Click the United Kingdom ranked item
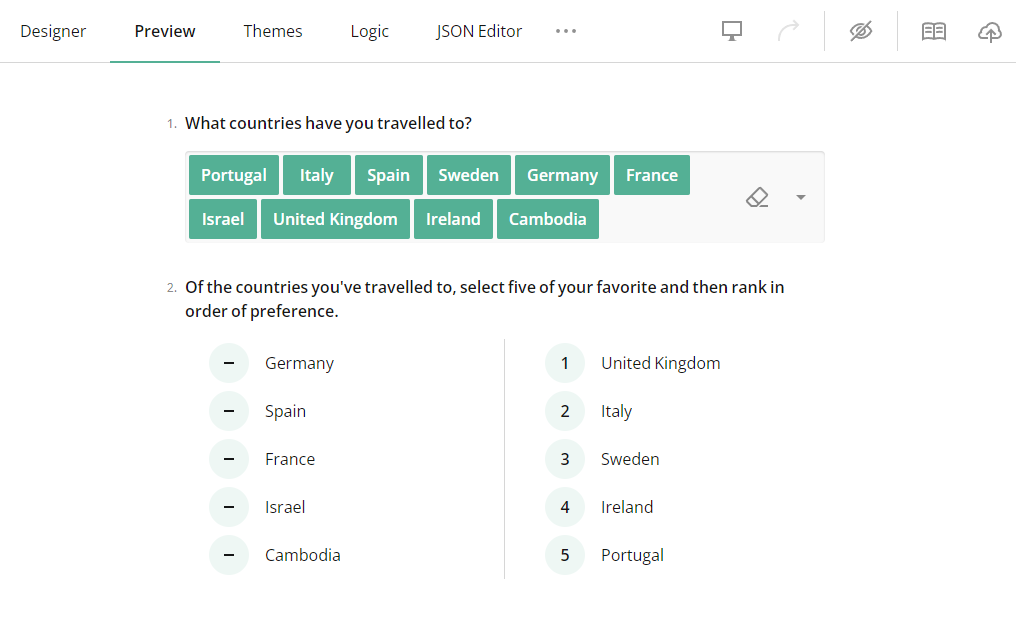The image size is (1016, 633). pyautogui.click(x=660, y=363)
